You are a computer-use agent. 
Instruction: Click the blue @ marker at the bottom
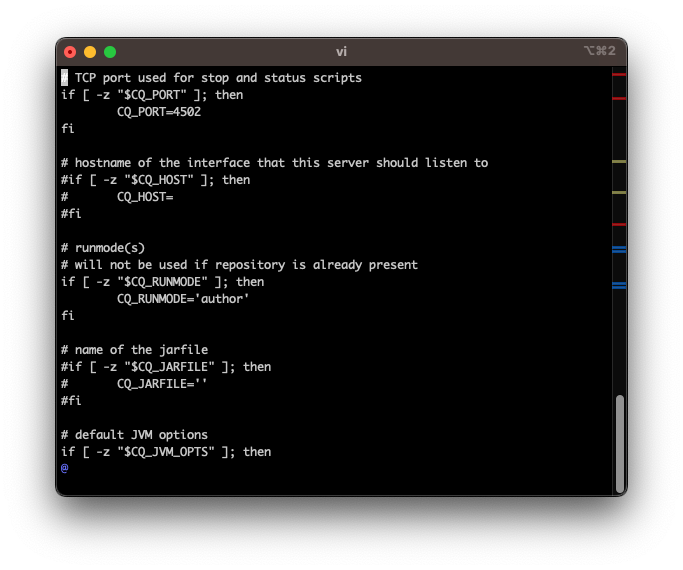(64, 468)
